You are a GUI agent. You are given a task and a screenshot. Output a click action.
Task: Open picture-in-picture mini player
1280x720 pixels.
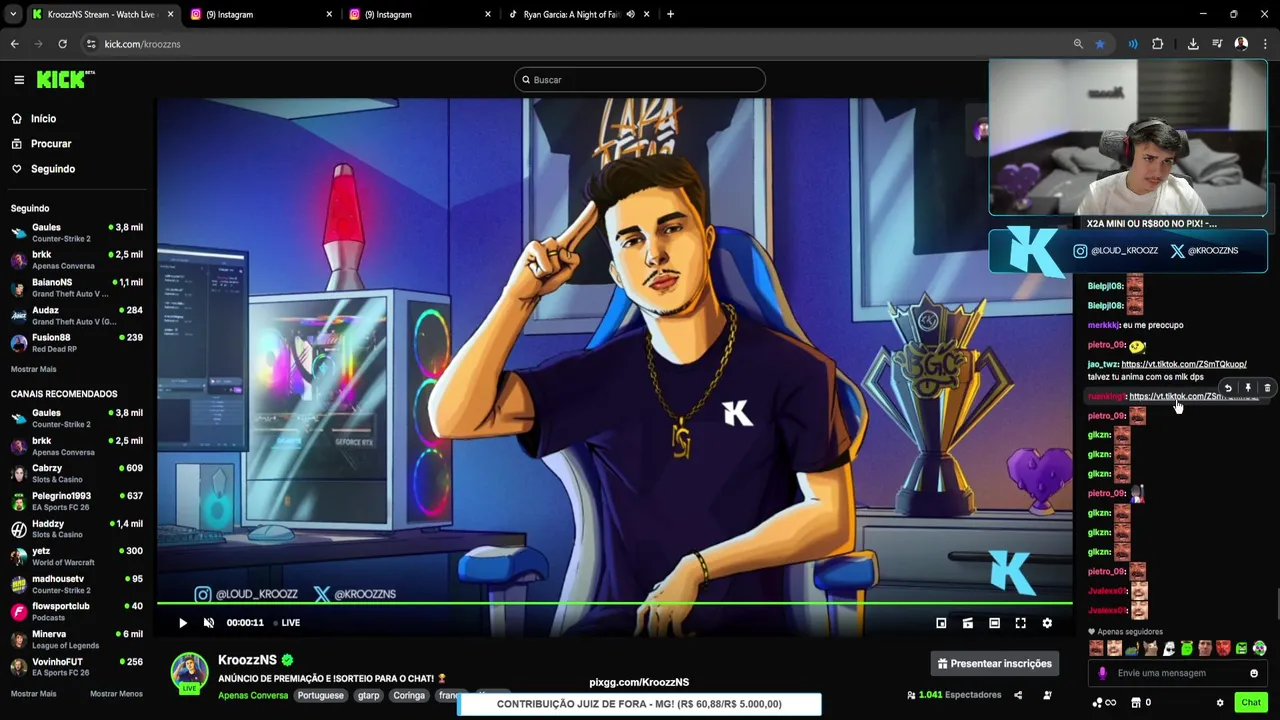[941, 623]
